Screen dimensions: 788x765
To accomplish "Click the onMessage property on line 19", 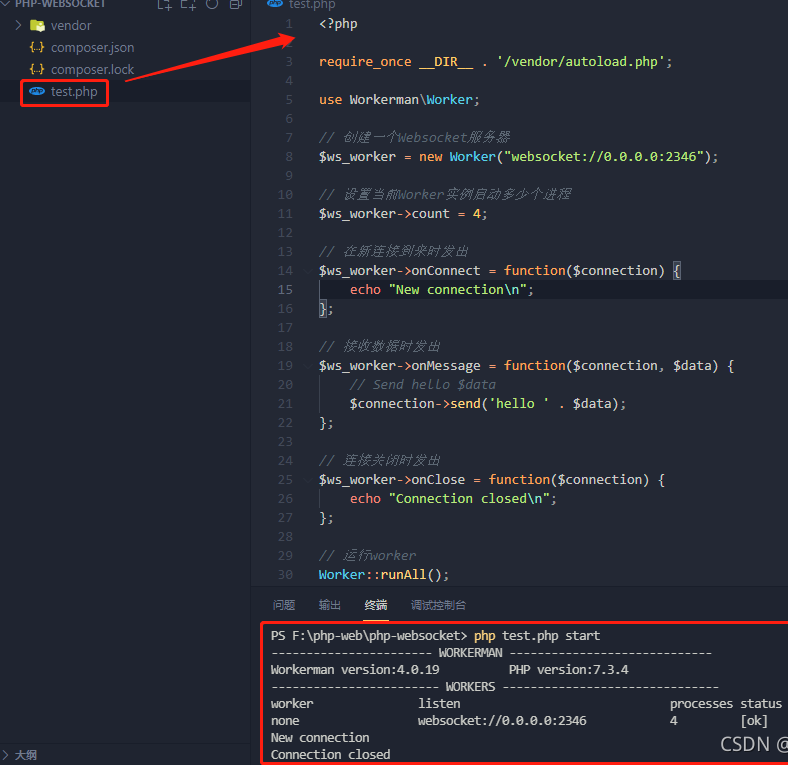I will pos(446,366).
